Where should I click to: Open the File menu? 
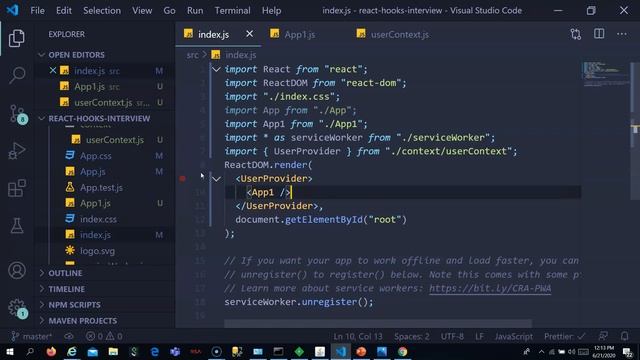37,11
